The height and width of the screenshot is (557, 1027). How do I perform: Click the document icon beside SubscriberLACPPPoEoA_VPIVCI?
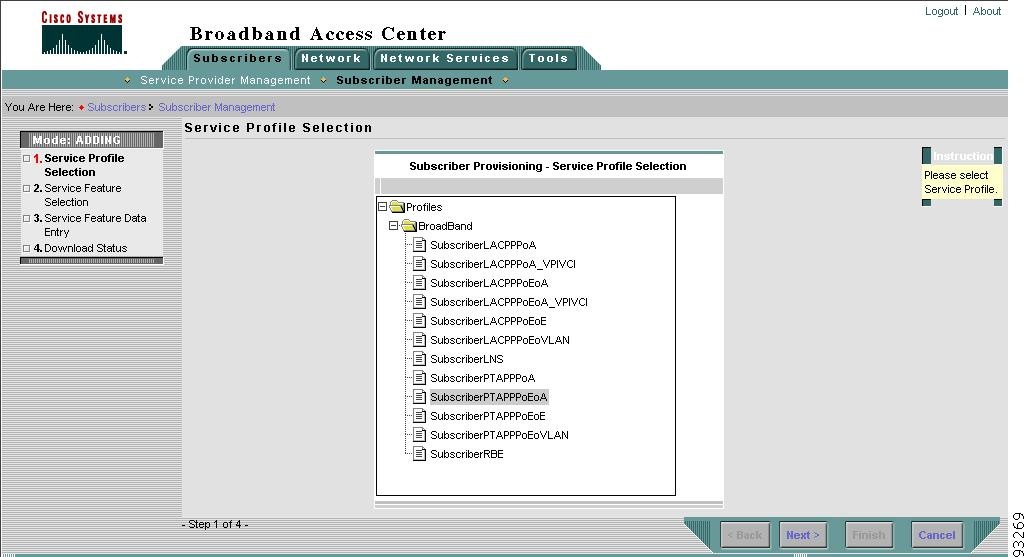[x=420, y=302]
